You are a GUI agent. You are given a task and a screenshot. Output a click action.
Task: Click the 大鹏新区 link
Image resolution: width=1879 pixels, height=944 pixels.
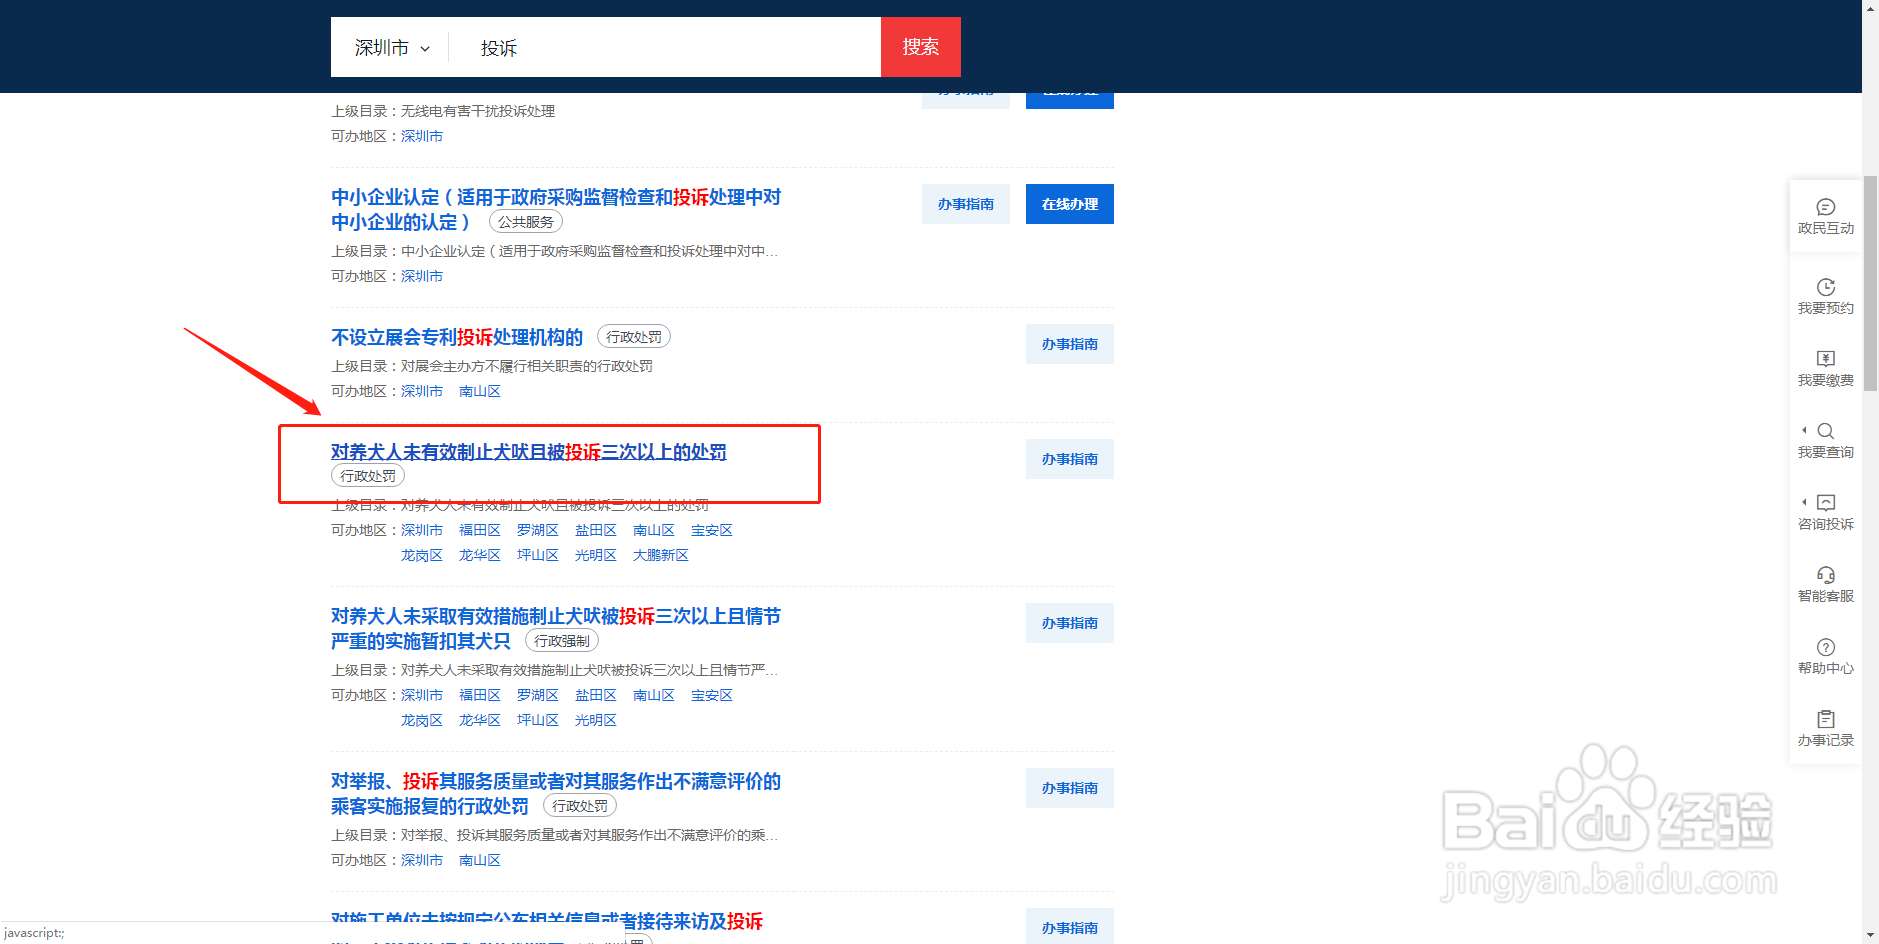click(660, 554)
